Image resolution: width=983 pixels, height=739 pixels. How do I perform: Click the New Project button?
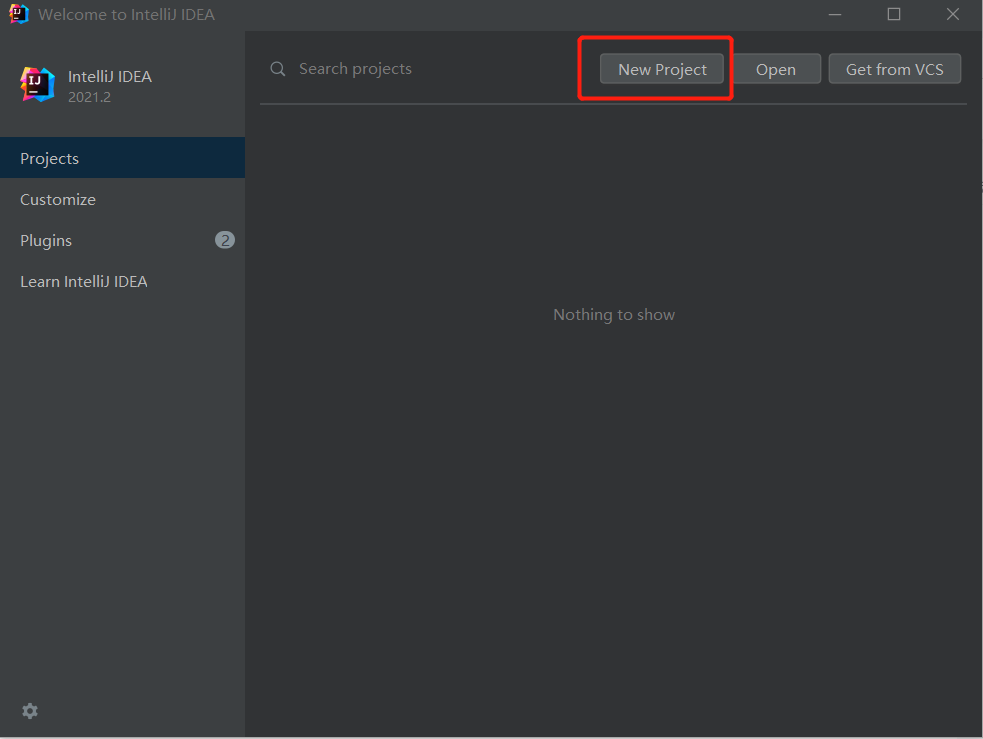[x=661, y=69]
